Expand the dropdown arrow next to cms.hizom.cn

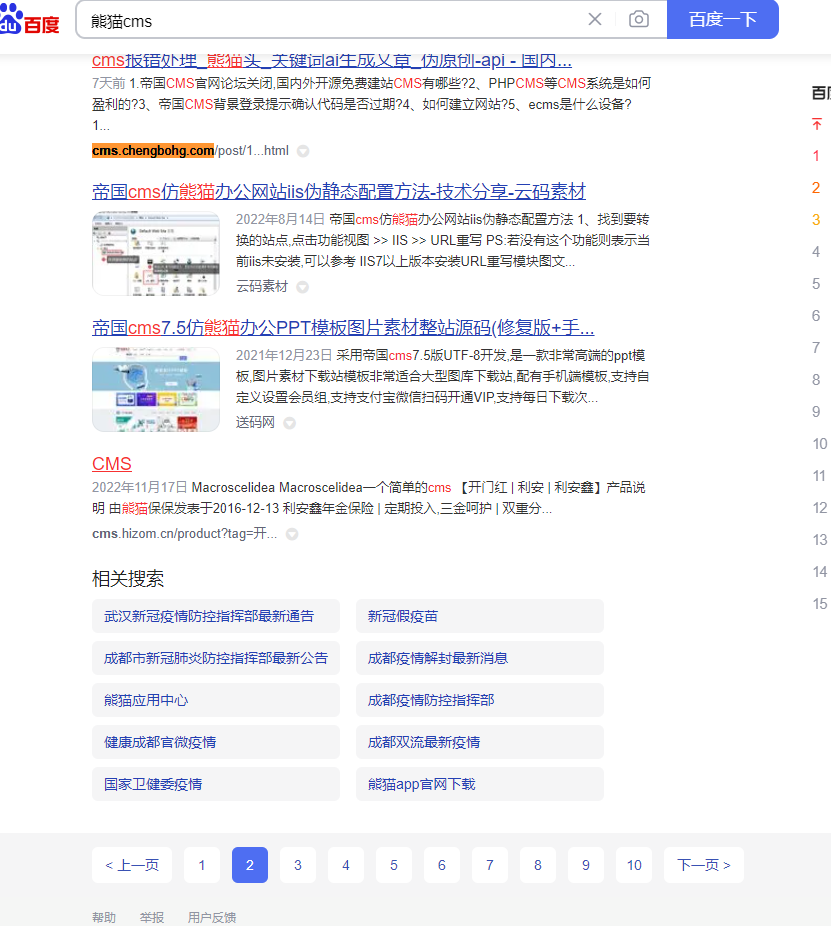292,534
